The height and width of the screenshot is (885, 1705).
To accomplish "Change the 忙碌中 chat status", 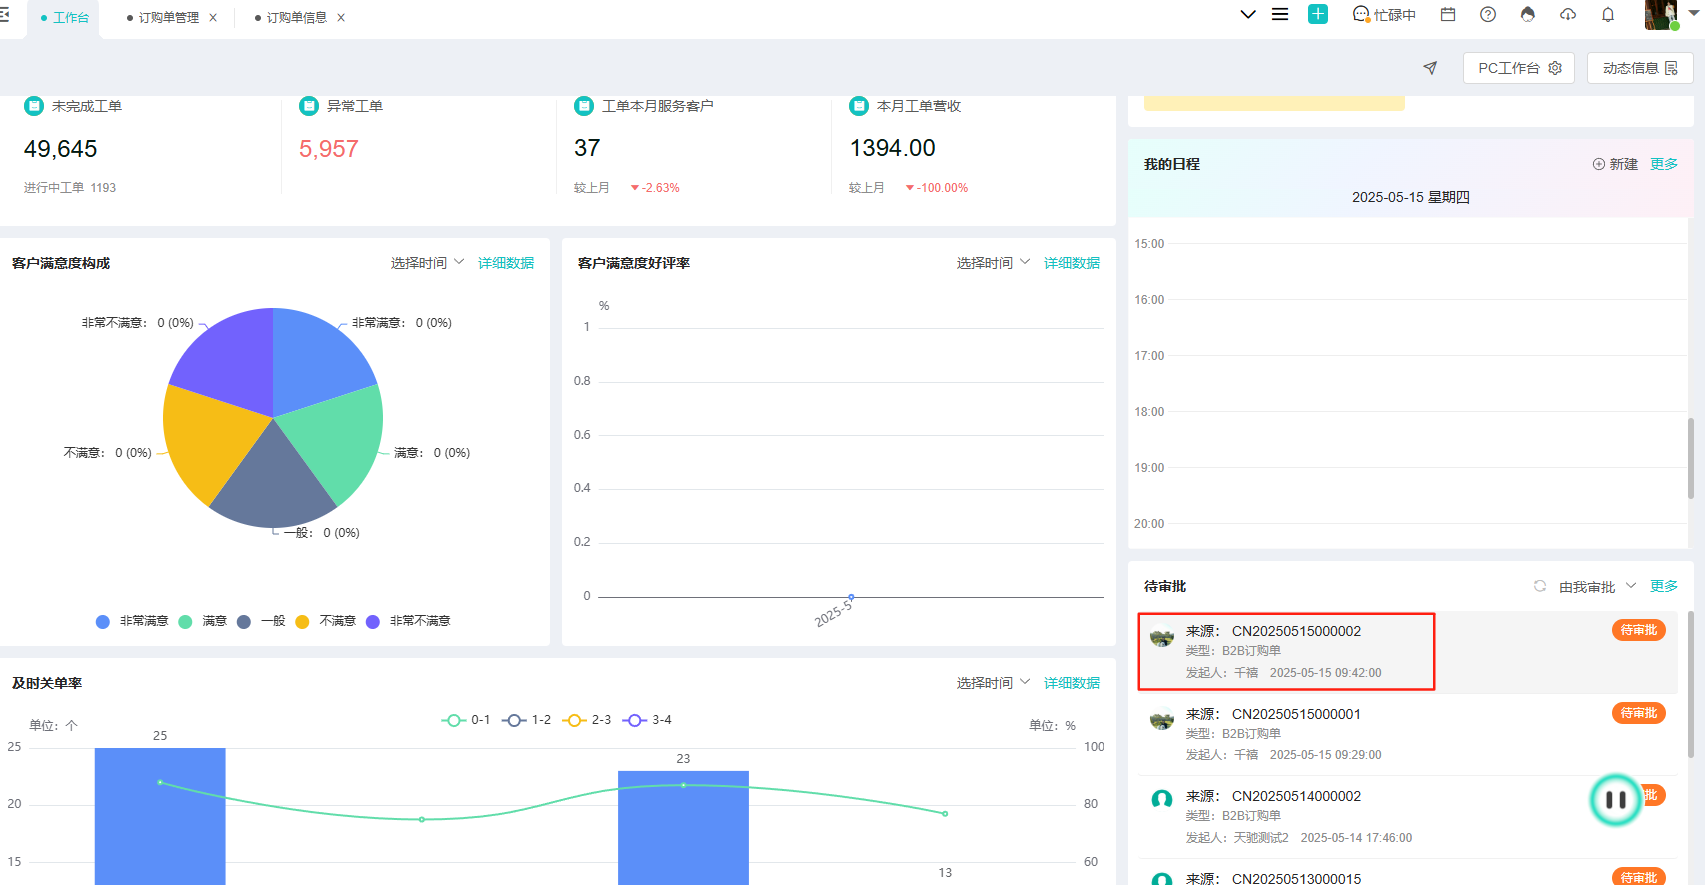I will pos(1384,14).
